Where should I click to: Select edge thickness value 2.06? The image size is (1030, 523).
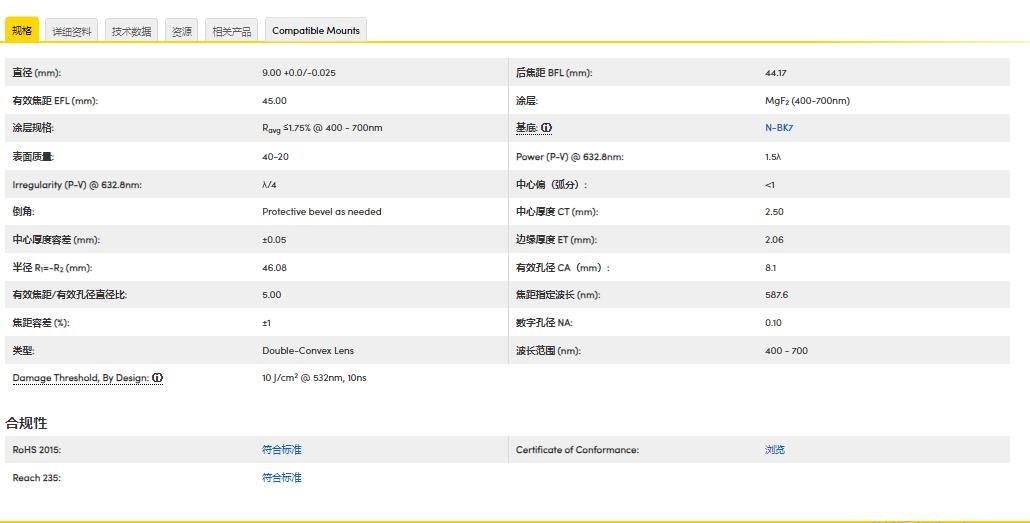pos(774,240)
